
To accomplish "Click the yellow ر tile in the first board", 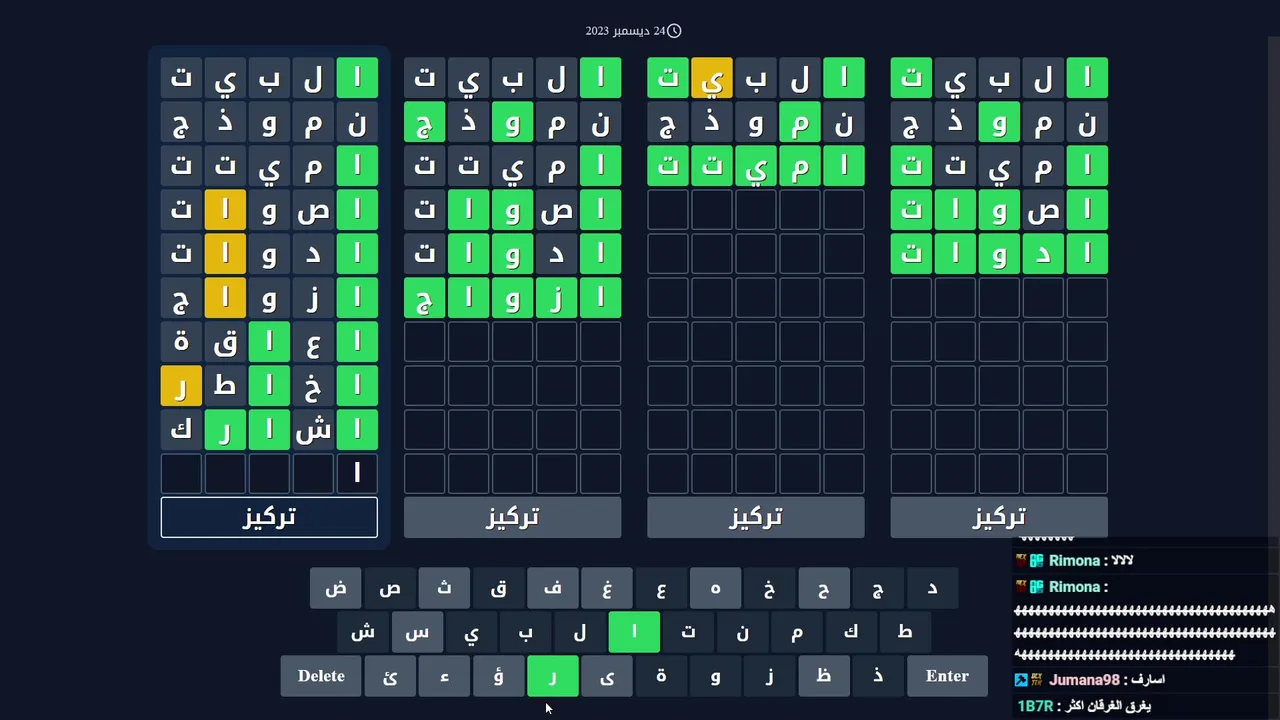I will click(x=181, y=386).
